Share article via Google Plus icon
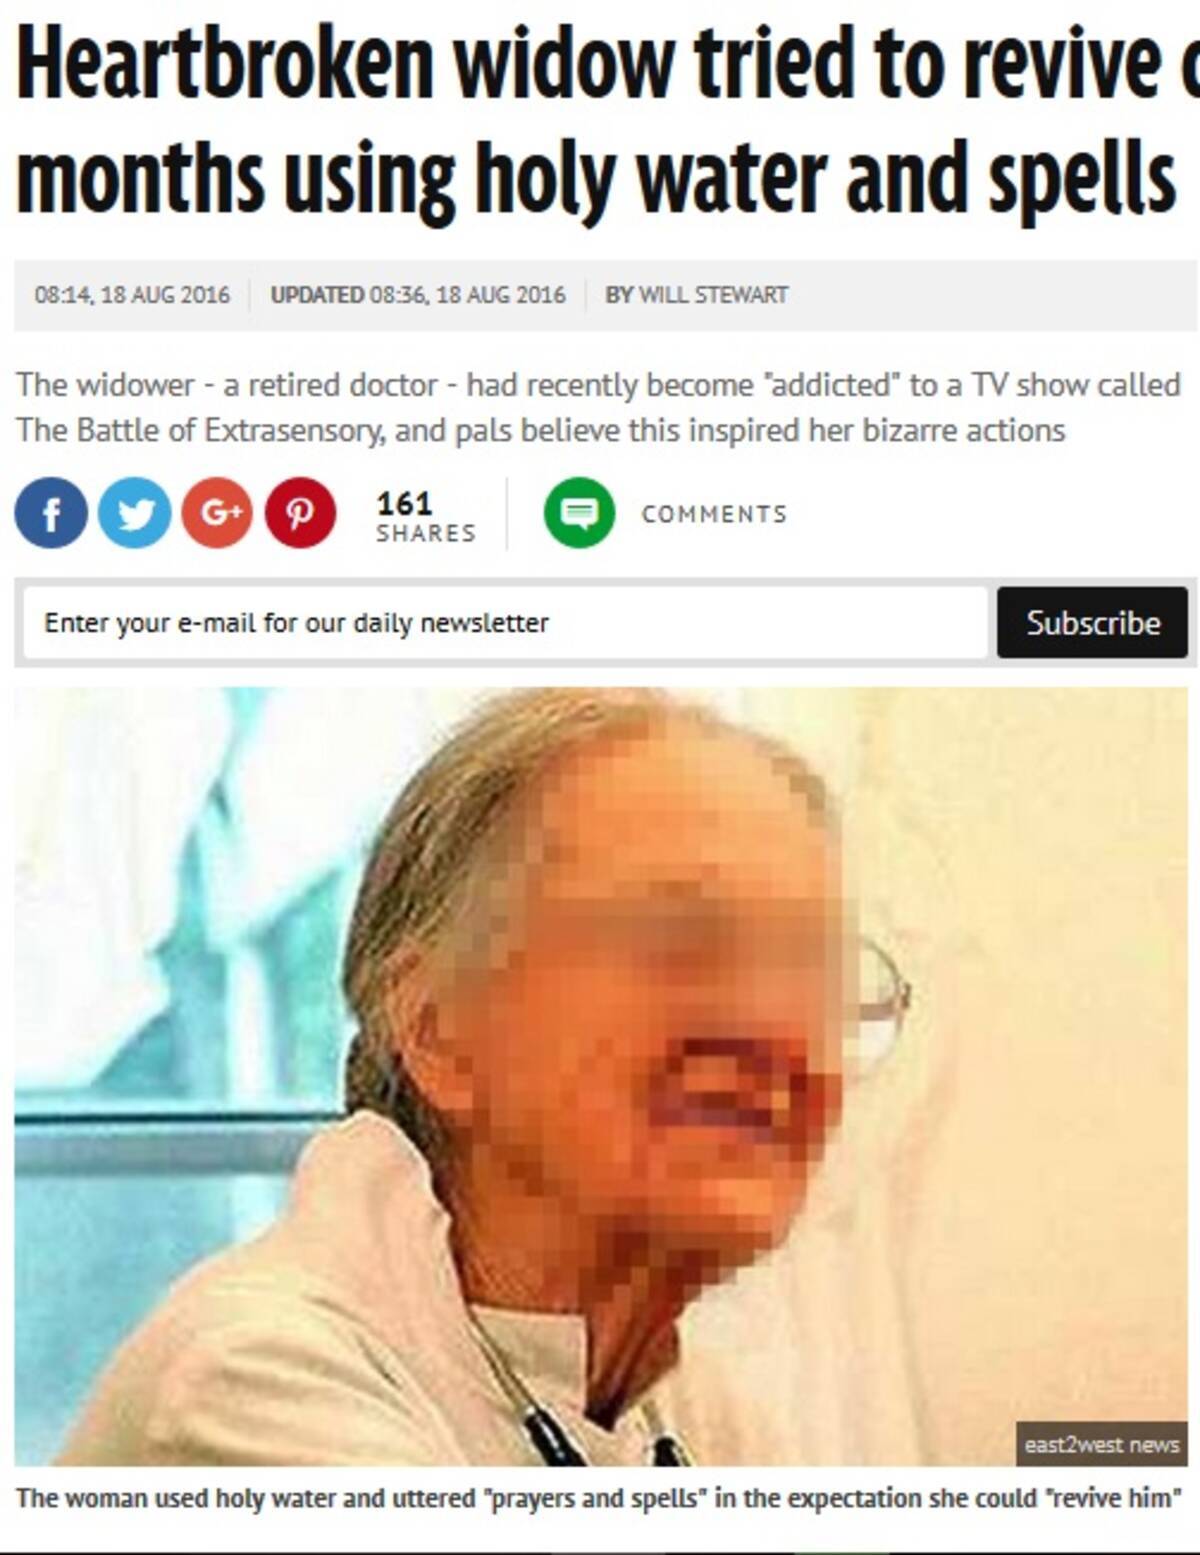Image resolution: width=1200 pixels, height=1555 pixels. (x=217, y=513)
